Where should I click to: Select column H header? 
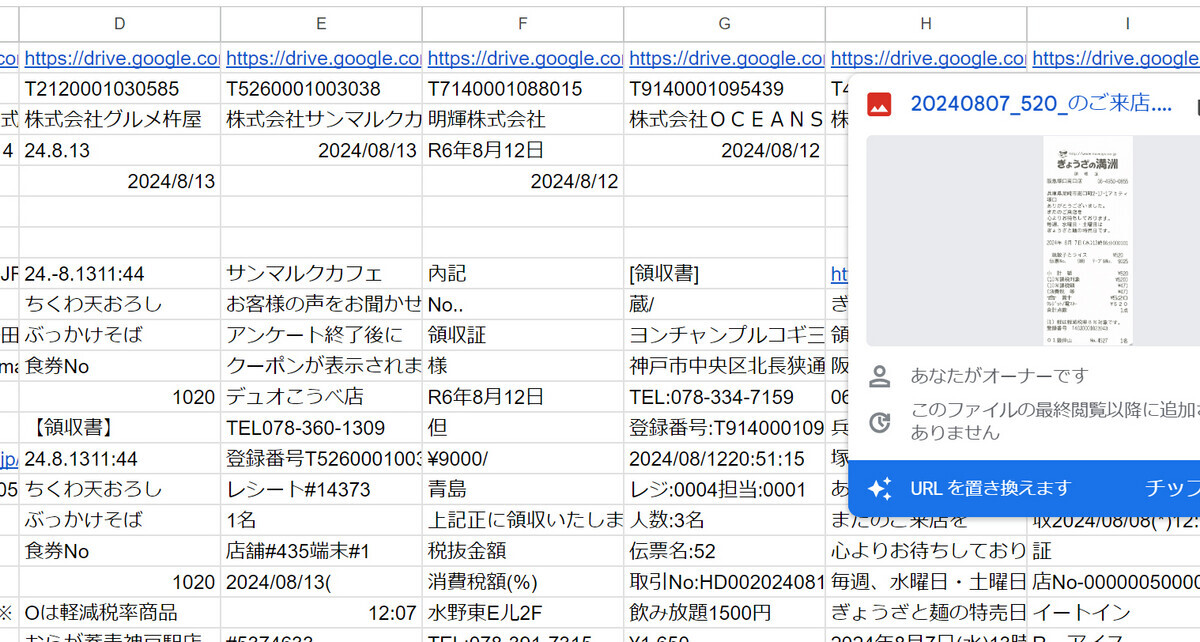tap(926, 23)
